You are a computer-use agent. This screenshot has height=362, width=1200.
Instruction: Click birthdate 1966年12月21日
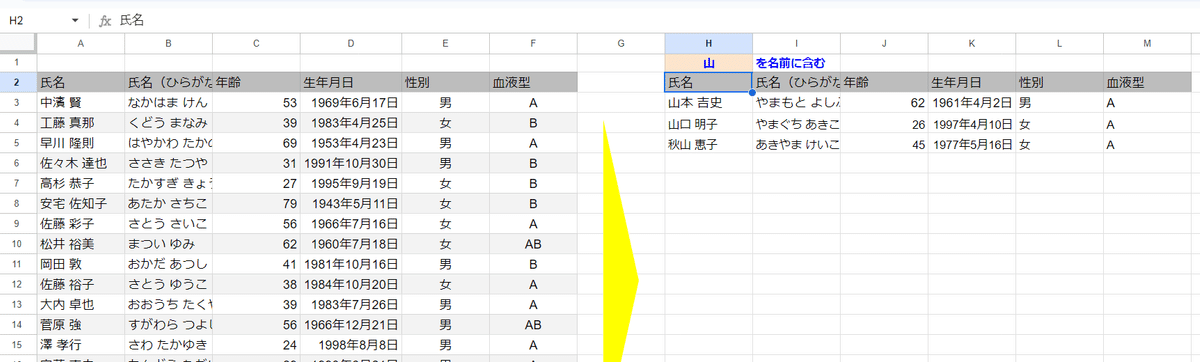[x=351, y=325]
